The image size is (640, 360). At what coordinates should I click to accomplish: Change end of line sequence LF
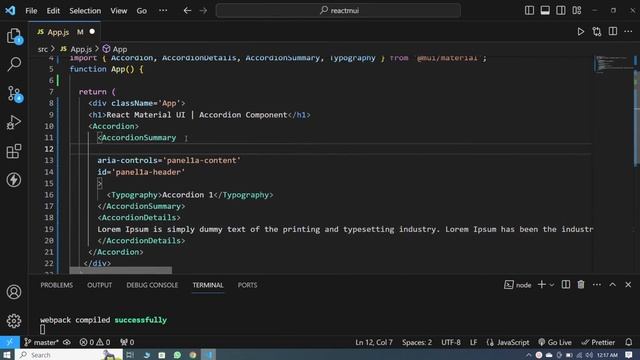point(473,342)
